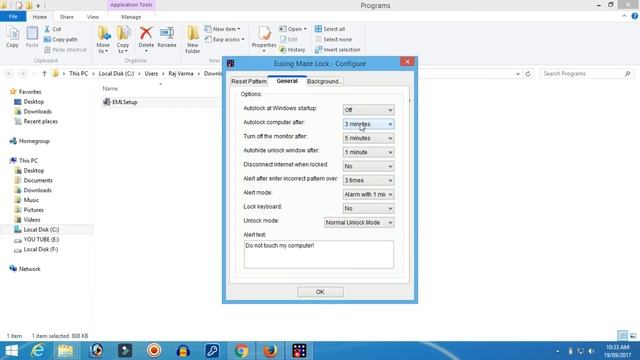Image resolution: width=640 pixels, height=360 pixels.
Task: Click Invert selection in ribbon
Action: 338,49
